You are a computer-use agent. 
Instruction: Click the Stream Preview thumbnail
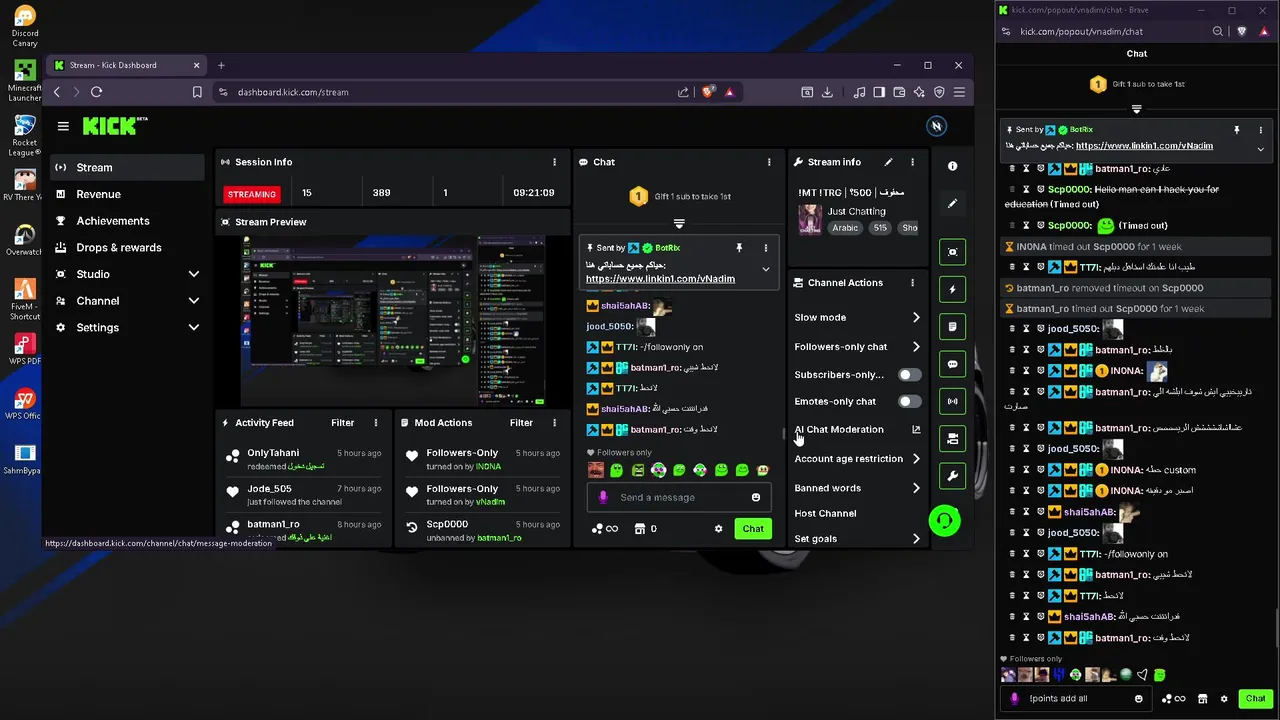[393, 321]
